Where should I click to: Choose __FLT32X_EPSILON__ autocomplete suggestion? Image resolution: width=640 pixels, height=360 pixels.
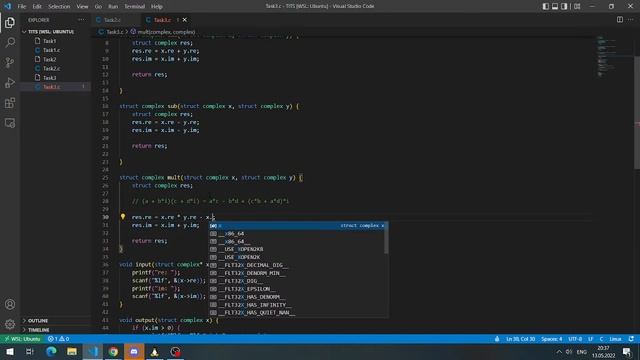click(297, 289)
